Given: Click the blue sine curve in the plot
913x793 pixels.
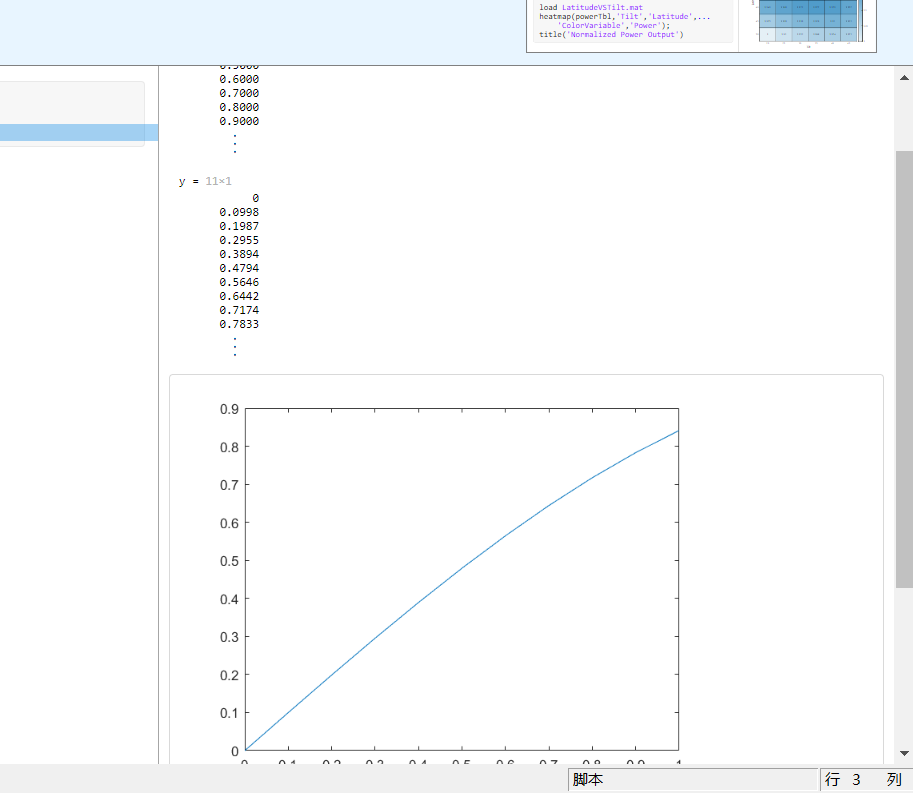Looking at the screenshot, I should pyautogui.click(x=462, y=568).
